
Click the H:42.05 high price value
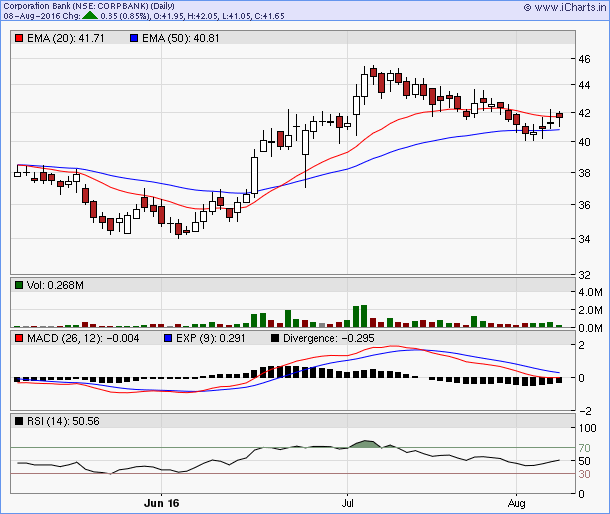(203, 16)
